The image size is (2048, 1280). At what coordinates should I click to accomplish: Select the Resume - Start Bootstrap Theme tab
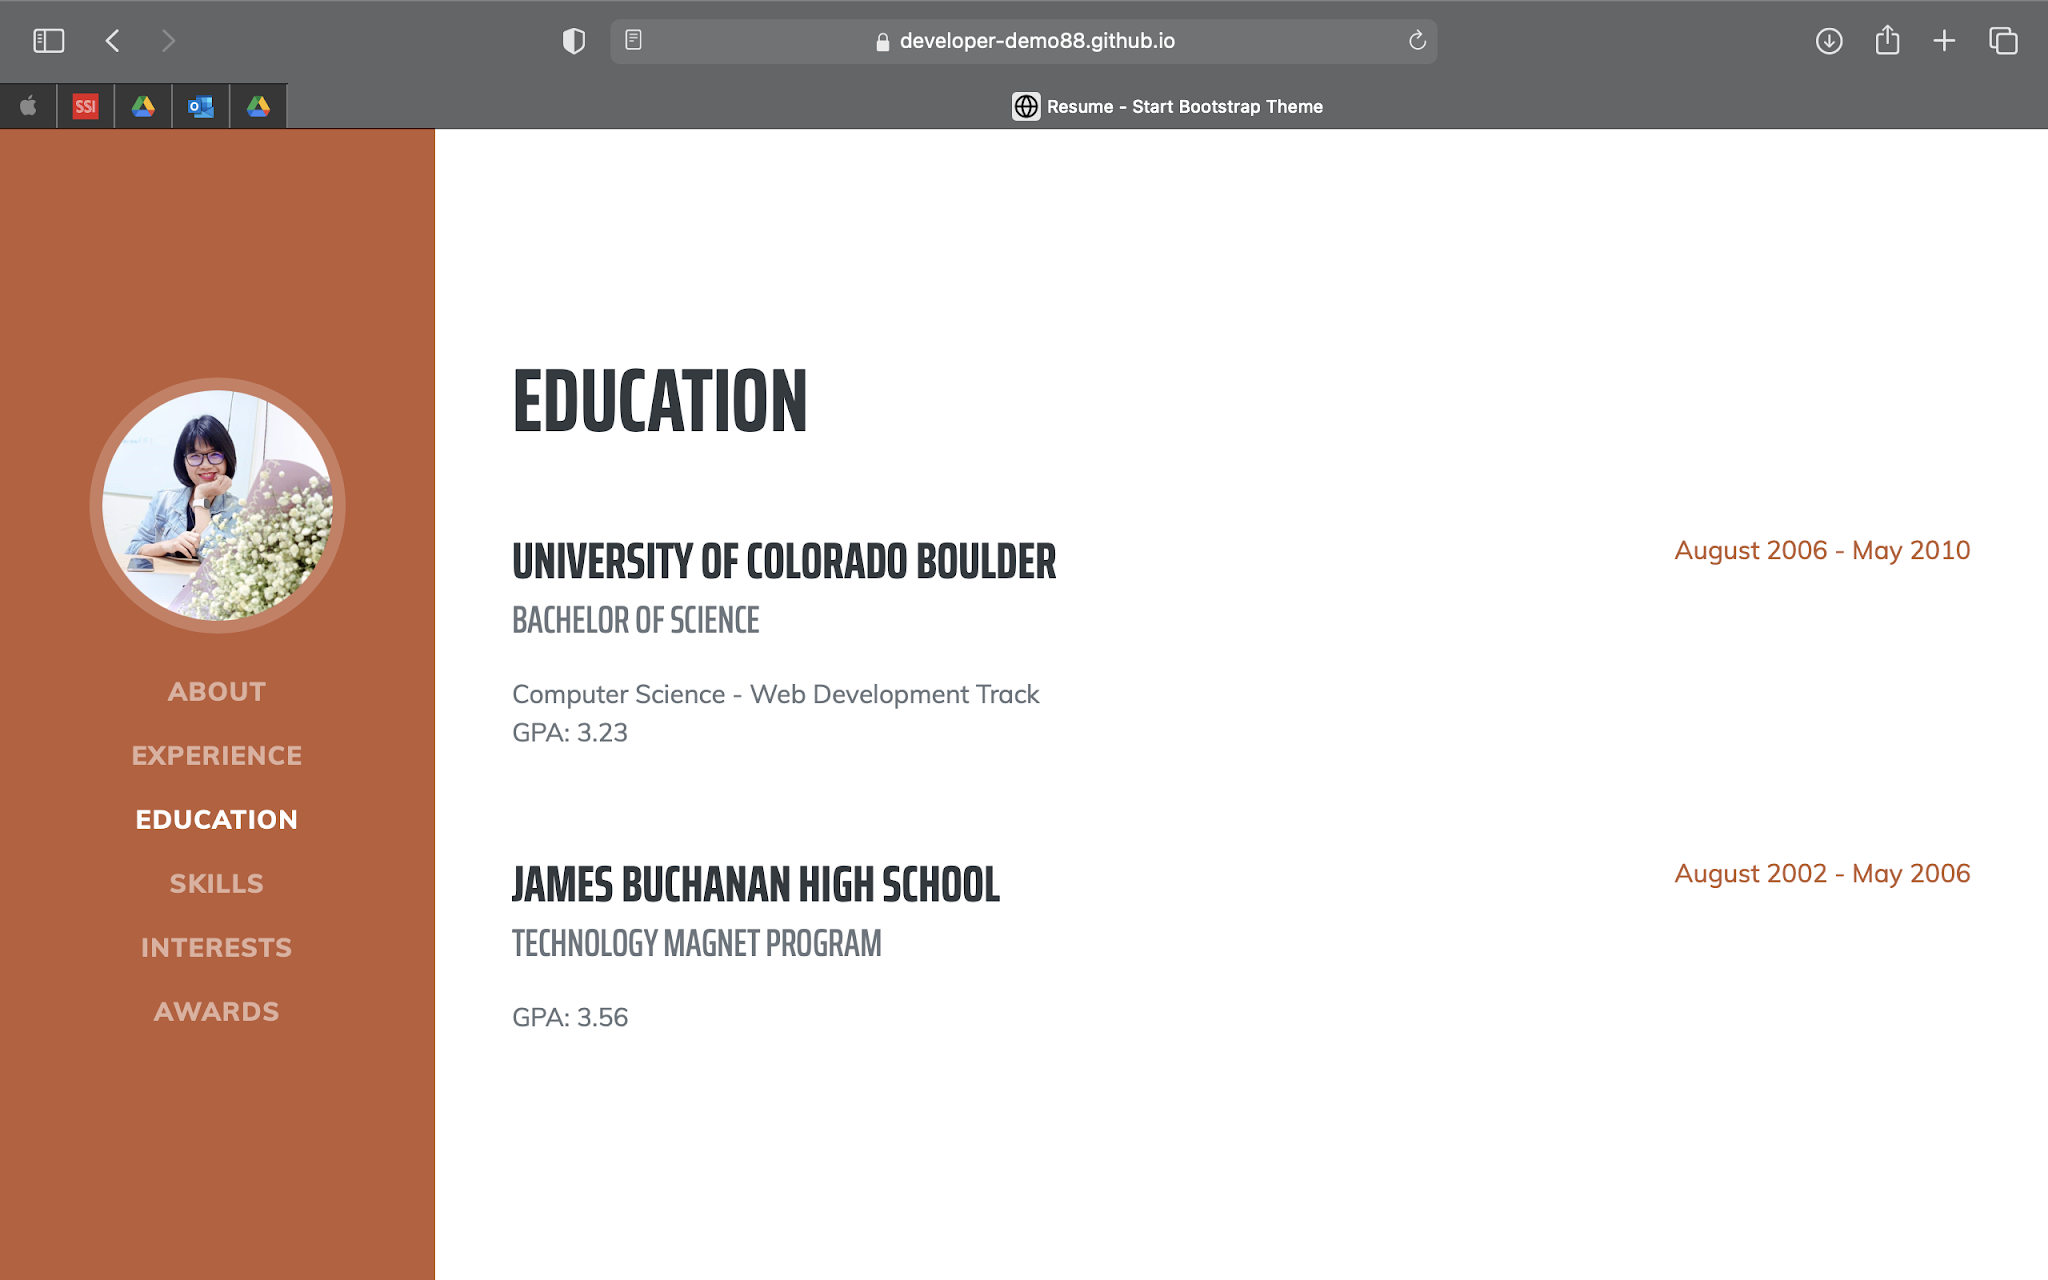[1167, 106]
